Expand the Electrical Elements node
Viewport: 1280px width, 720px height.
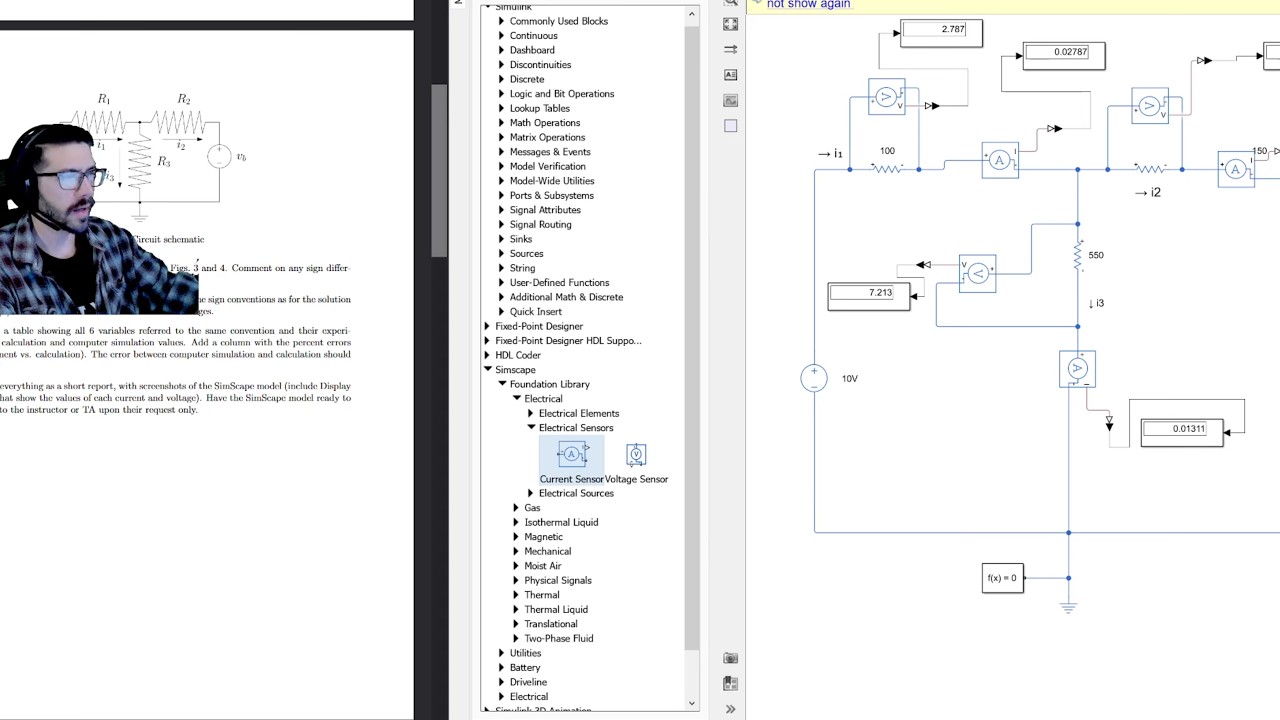coord(531,413)
